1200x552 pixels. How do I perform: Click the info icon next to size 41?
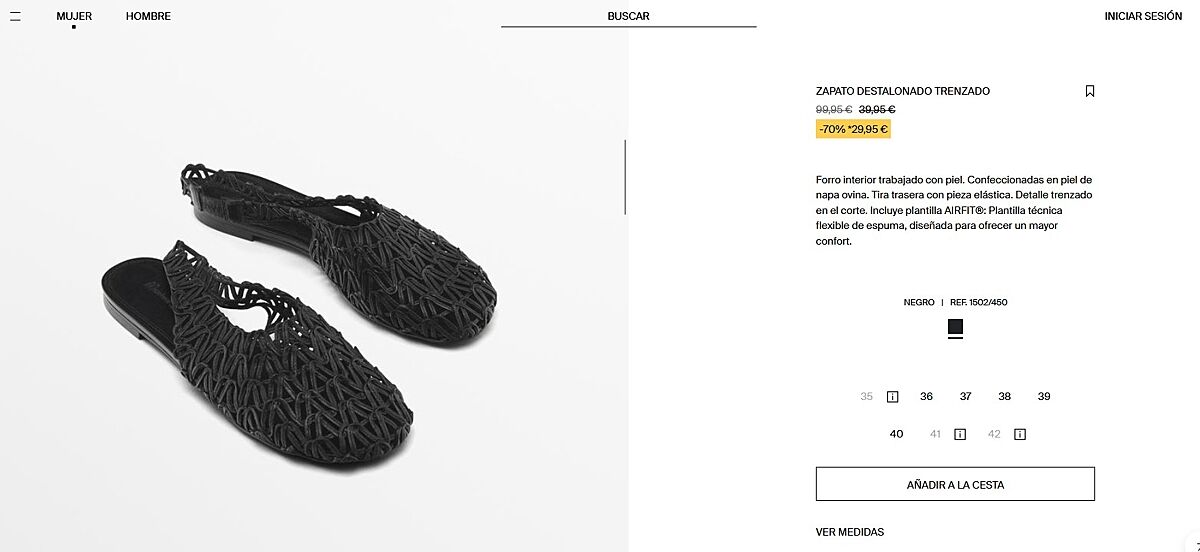[960, 435]
